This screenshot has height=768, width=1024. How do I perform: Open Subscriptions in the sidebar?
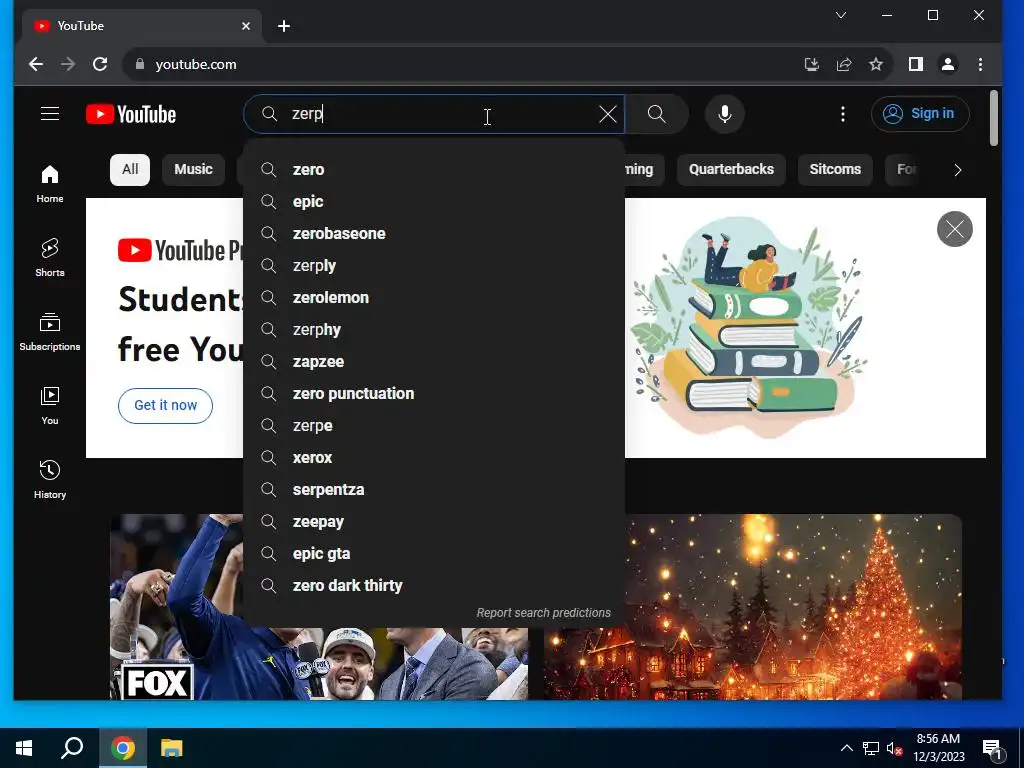(50, 332)
